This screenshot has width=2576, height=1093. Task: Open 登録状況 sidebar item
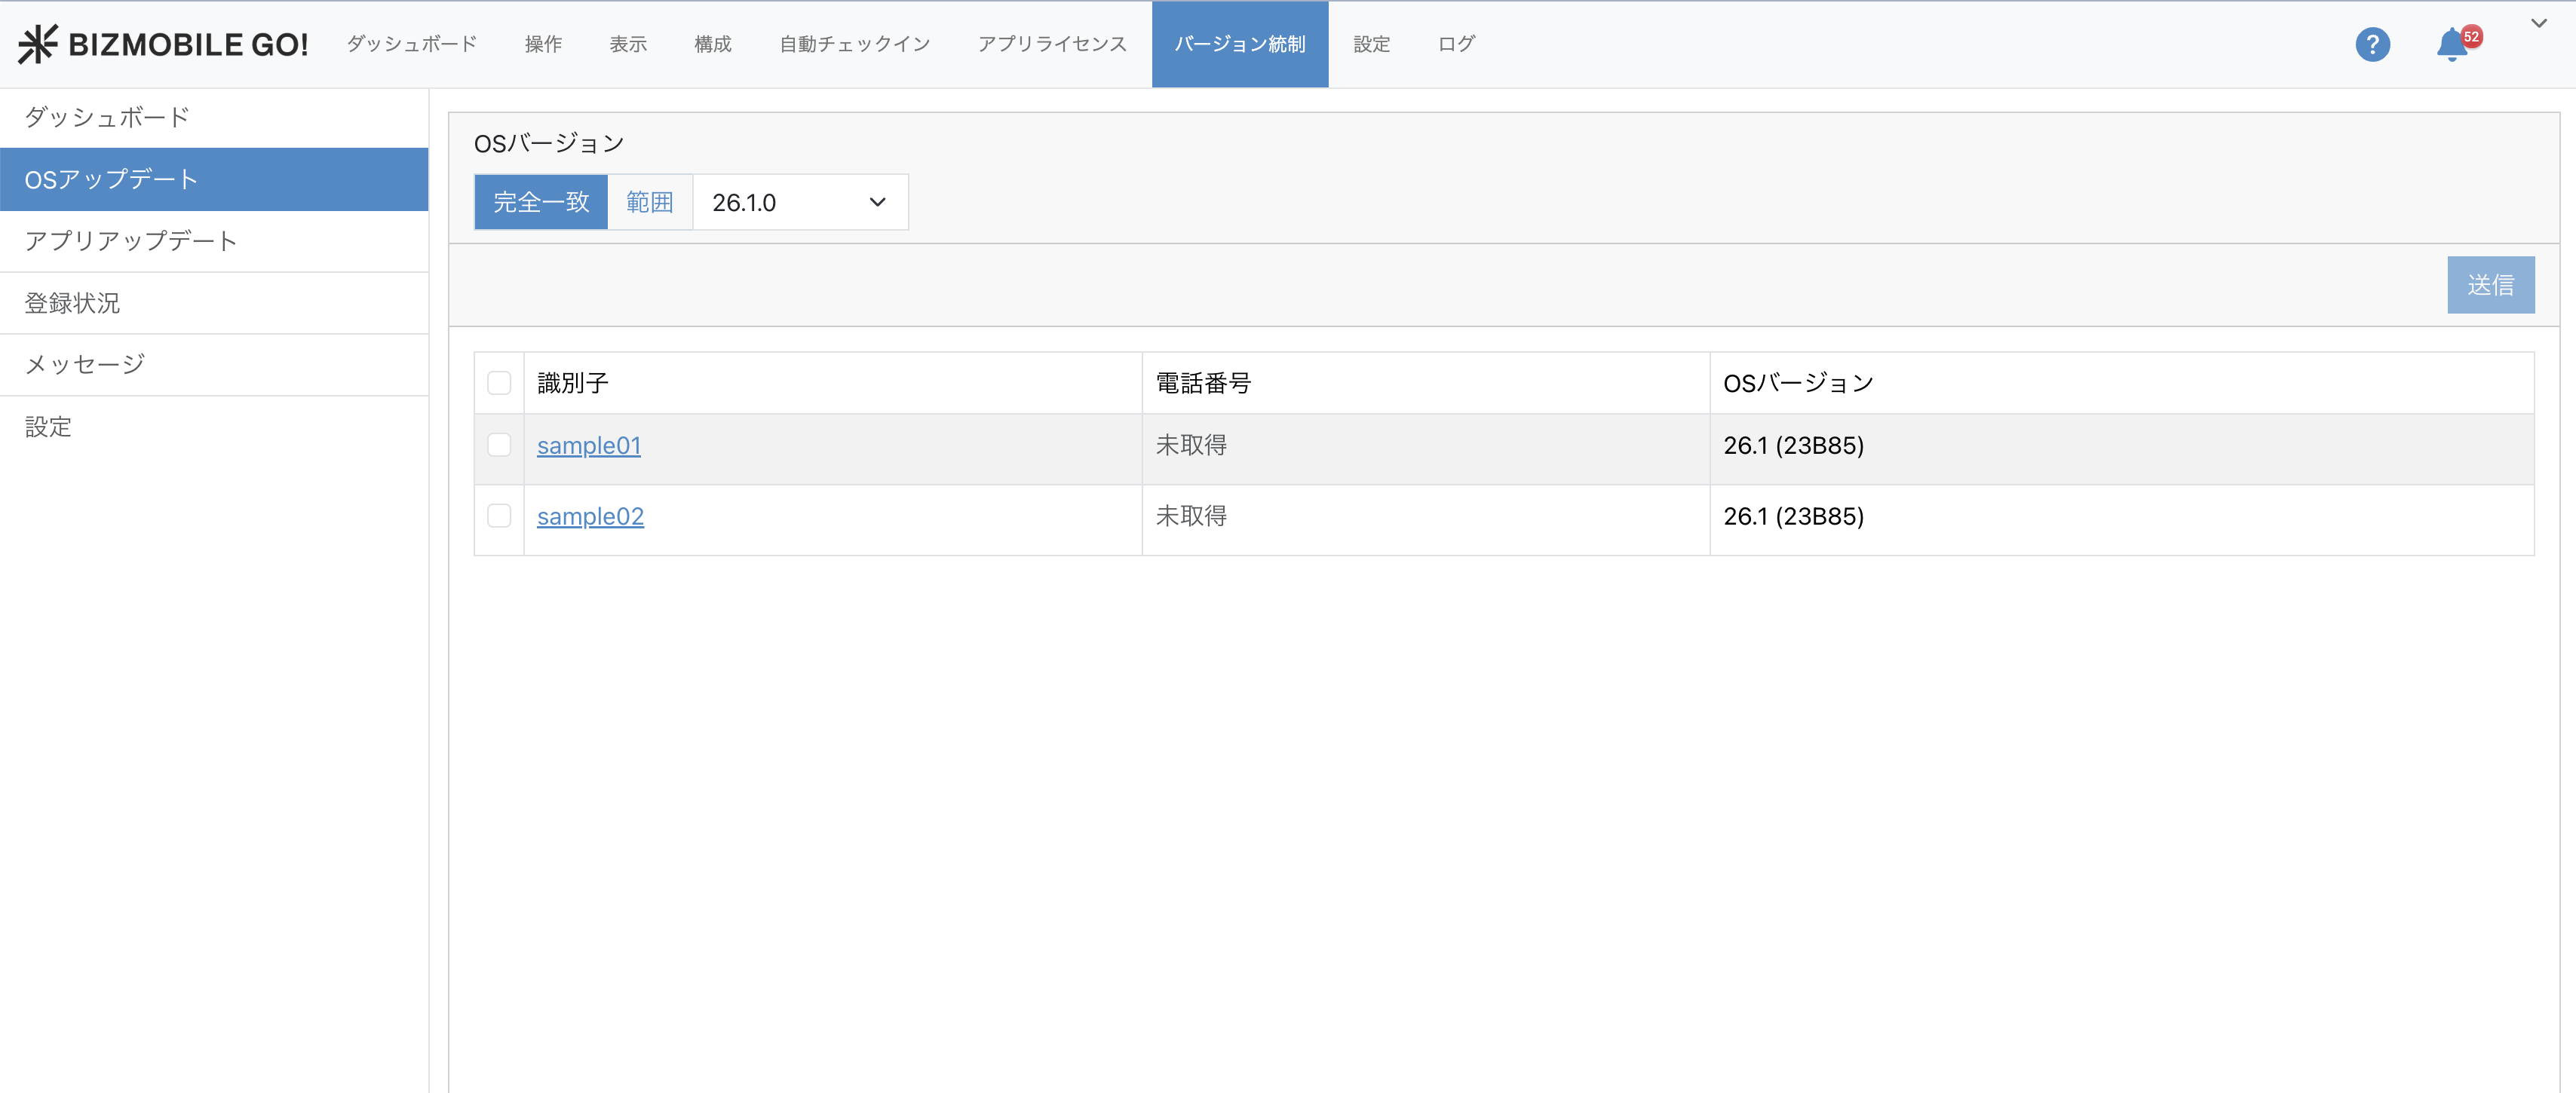point(72,303)
